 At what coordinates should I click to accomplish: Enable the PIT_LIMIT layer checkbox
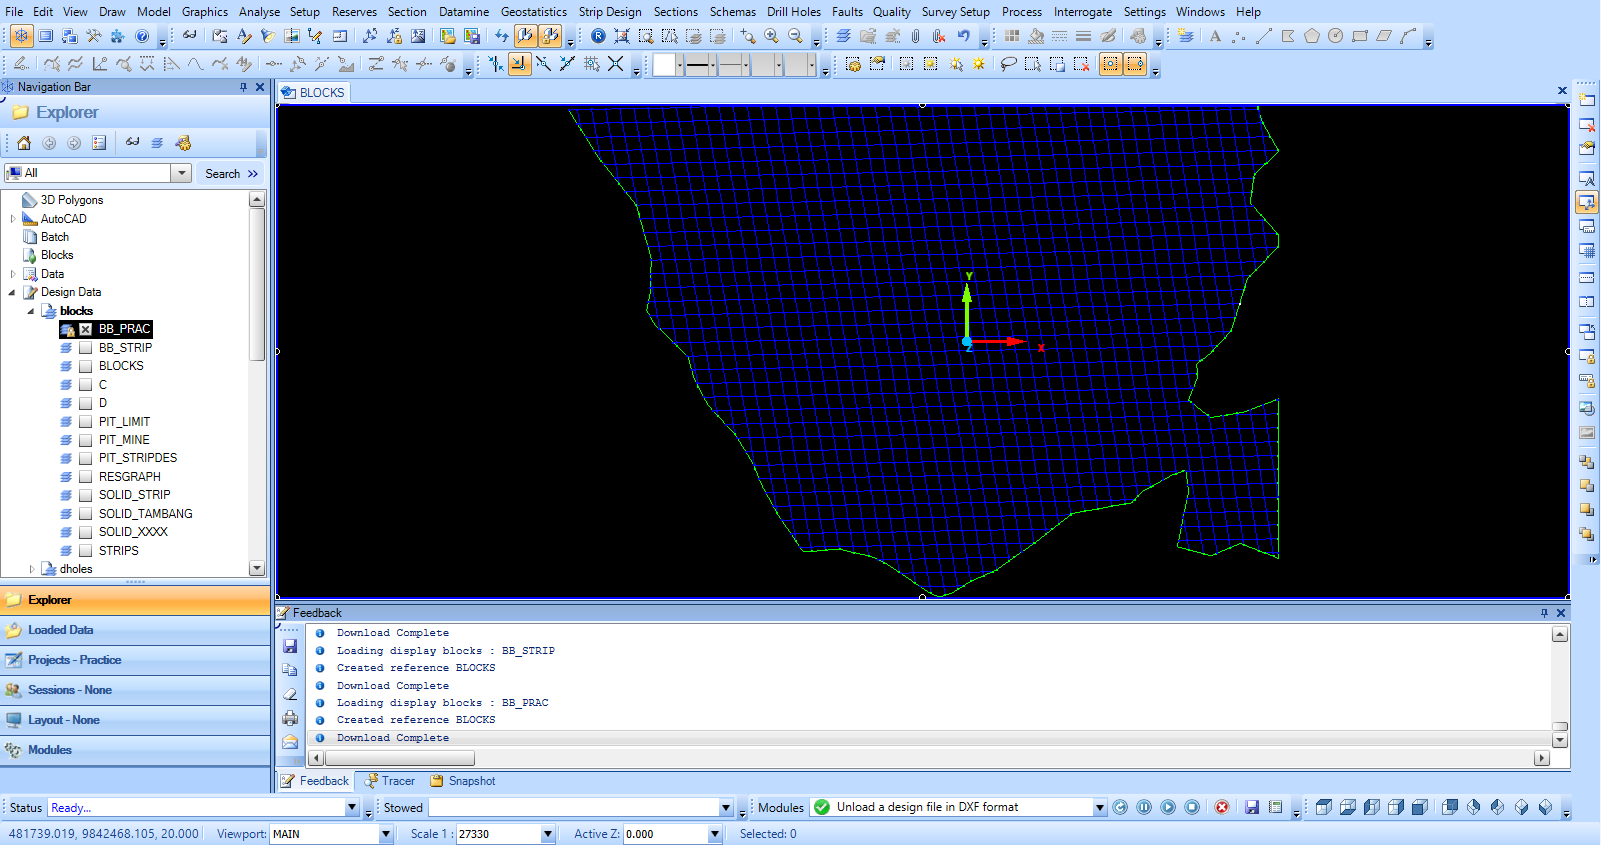[86, 422]
